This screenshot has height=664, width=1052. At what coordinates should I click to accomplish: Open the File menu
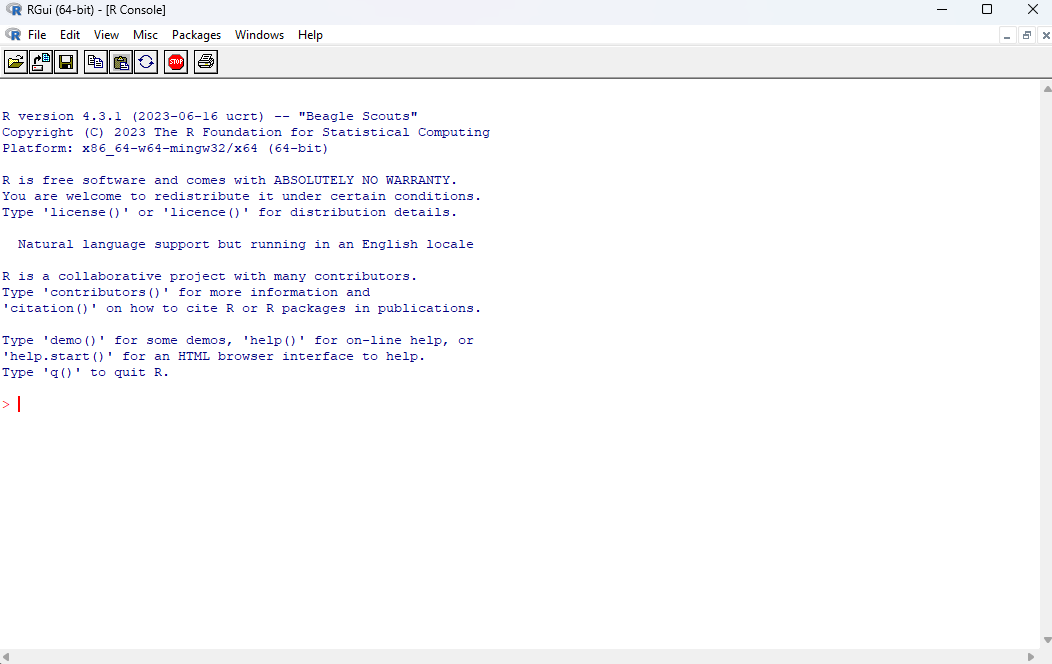pyautogui.click(x=37, y=35)
